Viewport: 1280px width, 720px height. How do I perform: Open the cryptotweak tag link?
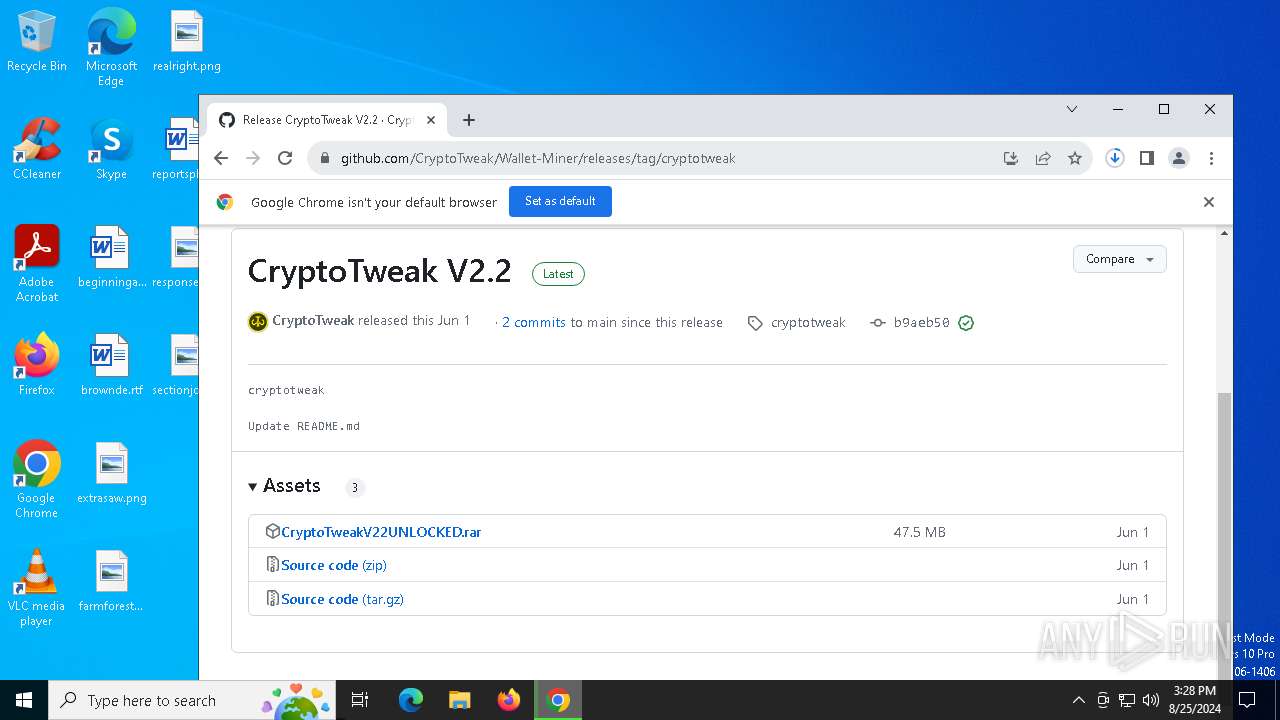(x=808, y=322)
